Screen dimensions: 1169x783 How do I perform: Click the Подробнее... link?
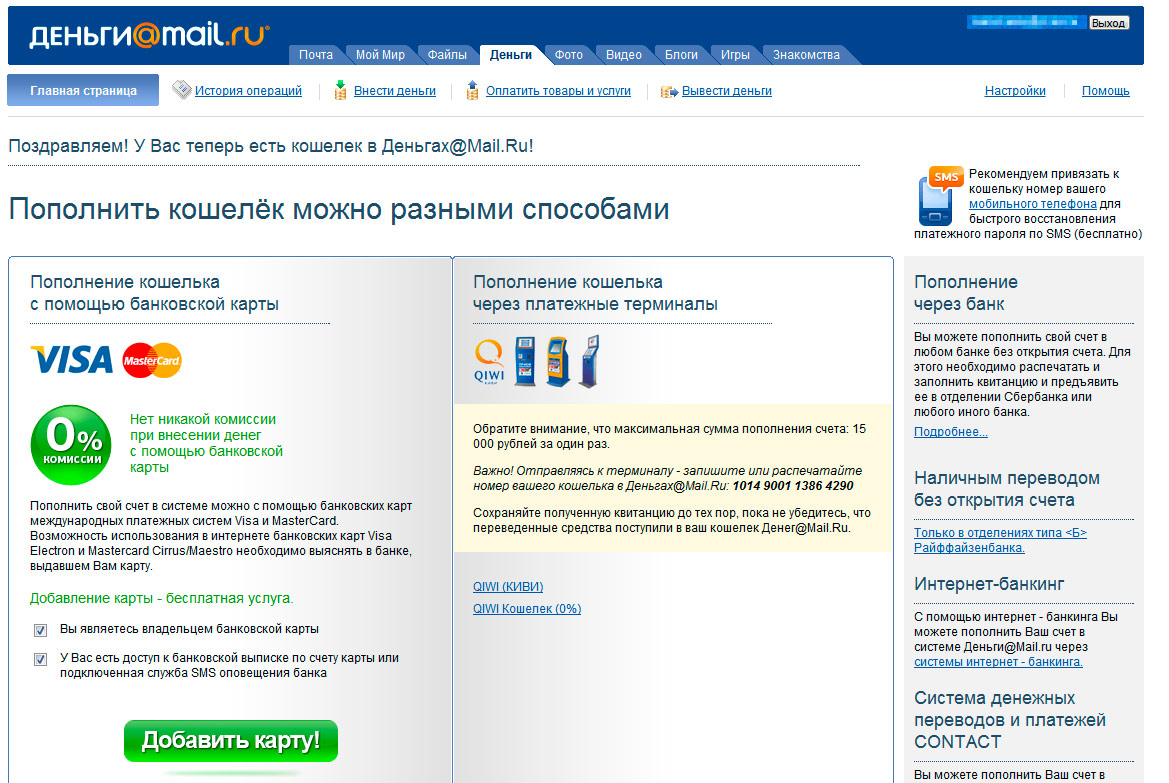click(951, 432)
